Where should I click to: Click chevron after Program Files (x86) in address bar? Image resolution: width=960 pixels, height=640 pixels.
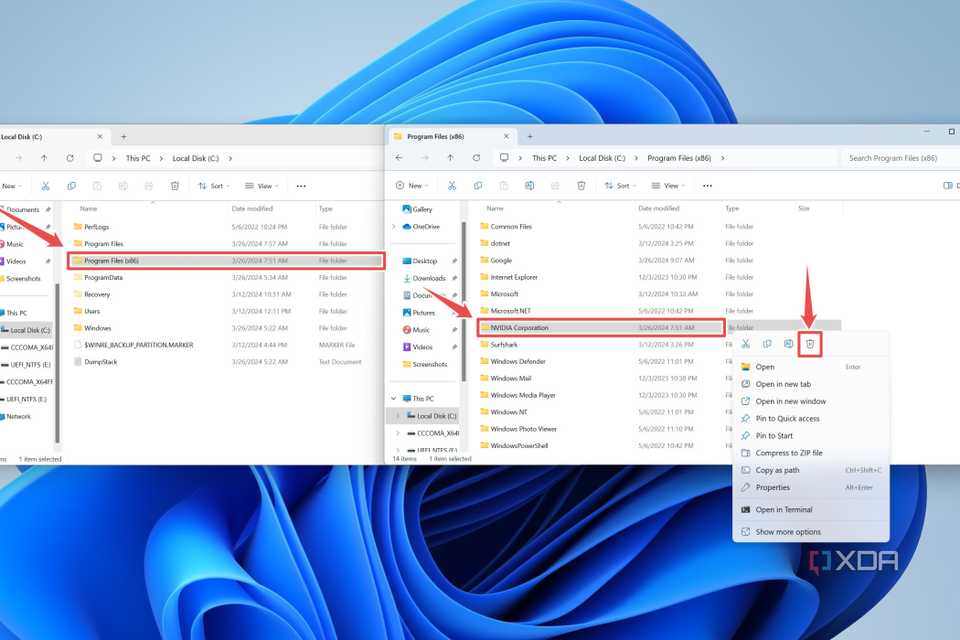(722, 158)
